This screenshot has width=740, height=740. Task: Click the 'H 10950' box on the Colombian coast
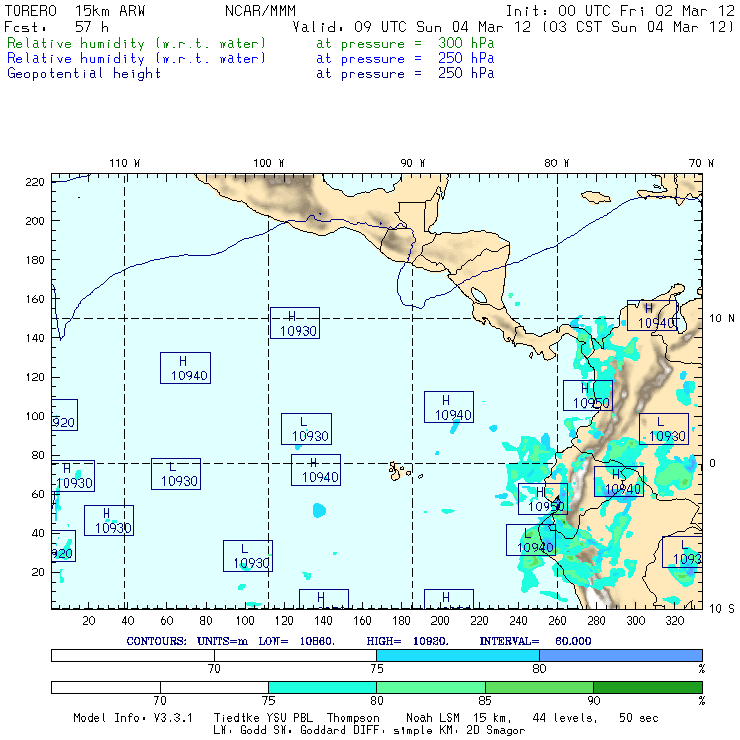(588, 395)
